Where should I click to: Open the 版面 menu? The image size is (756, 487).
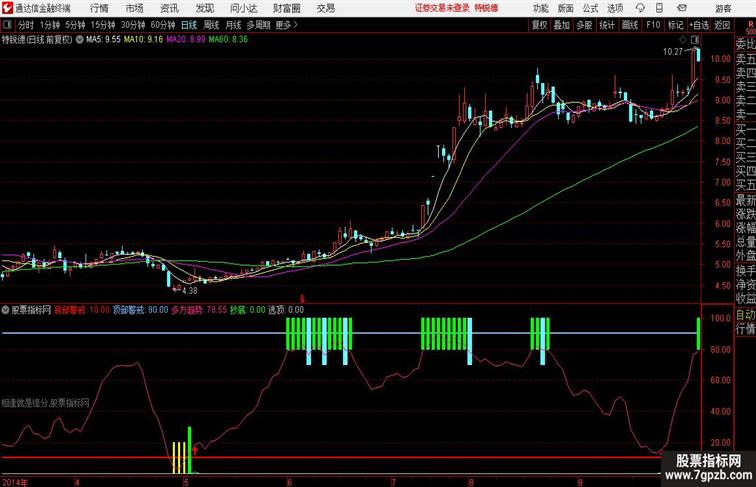(566, 8)
